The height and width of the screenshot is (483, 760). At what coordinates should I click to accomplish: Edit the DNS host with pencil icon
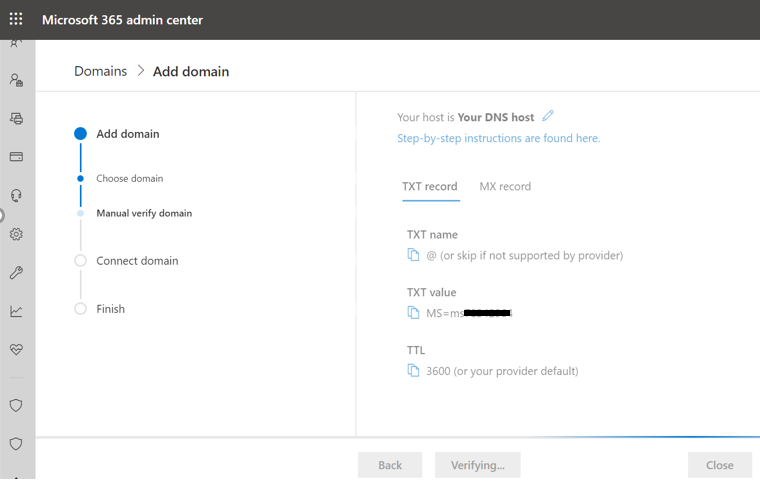548,117
